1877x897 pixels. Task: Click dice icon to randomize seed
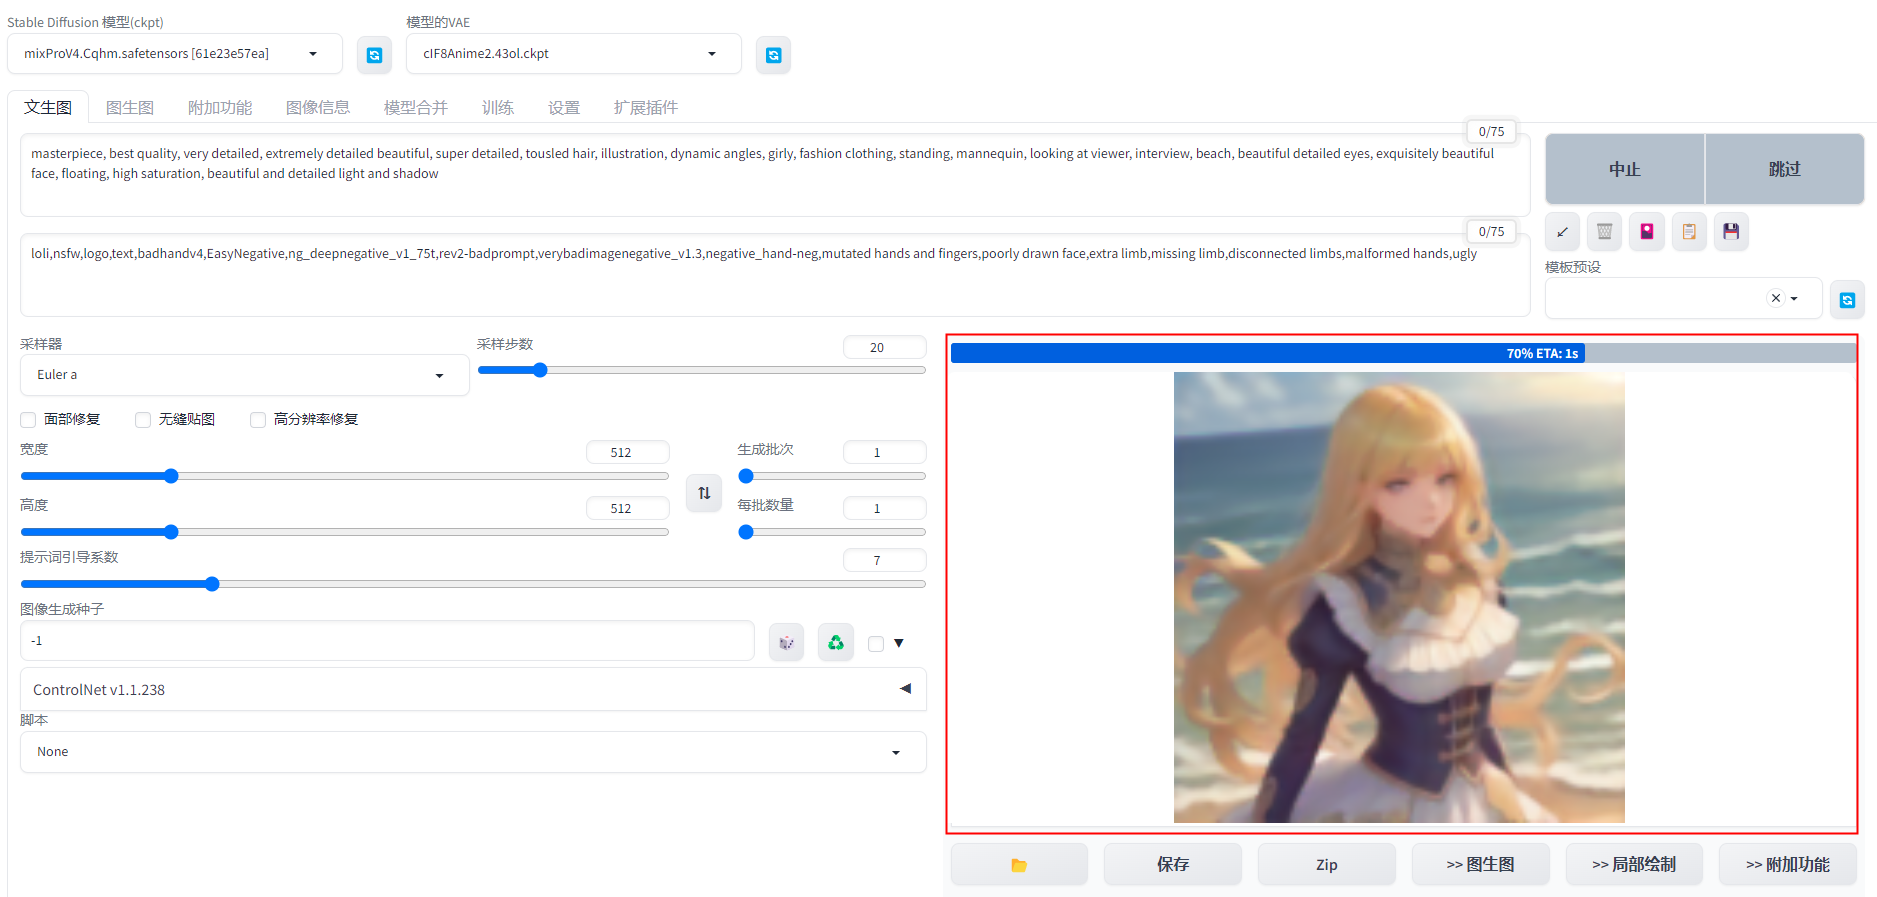786,642
